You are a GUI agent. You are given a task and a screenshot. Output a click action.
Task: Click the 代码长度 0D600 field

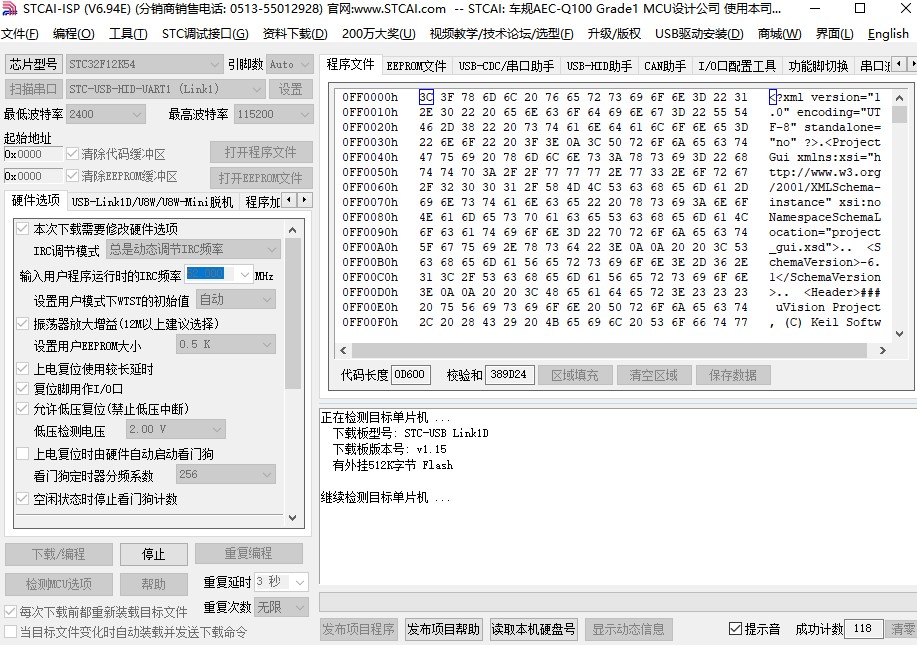coord(410,374)
